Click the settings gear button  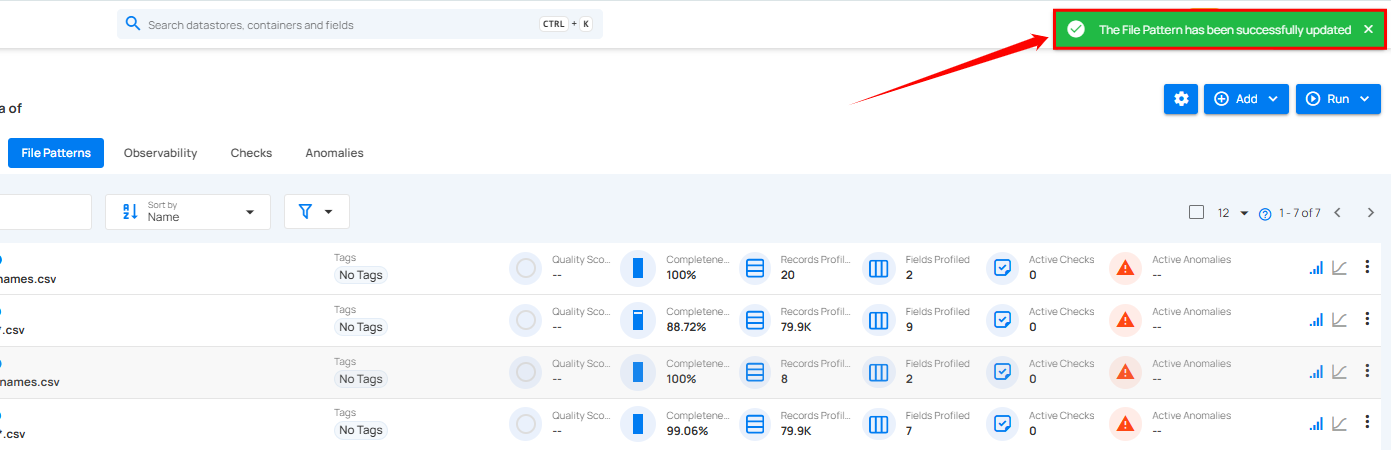point(1181,99)
